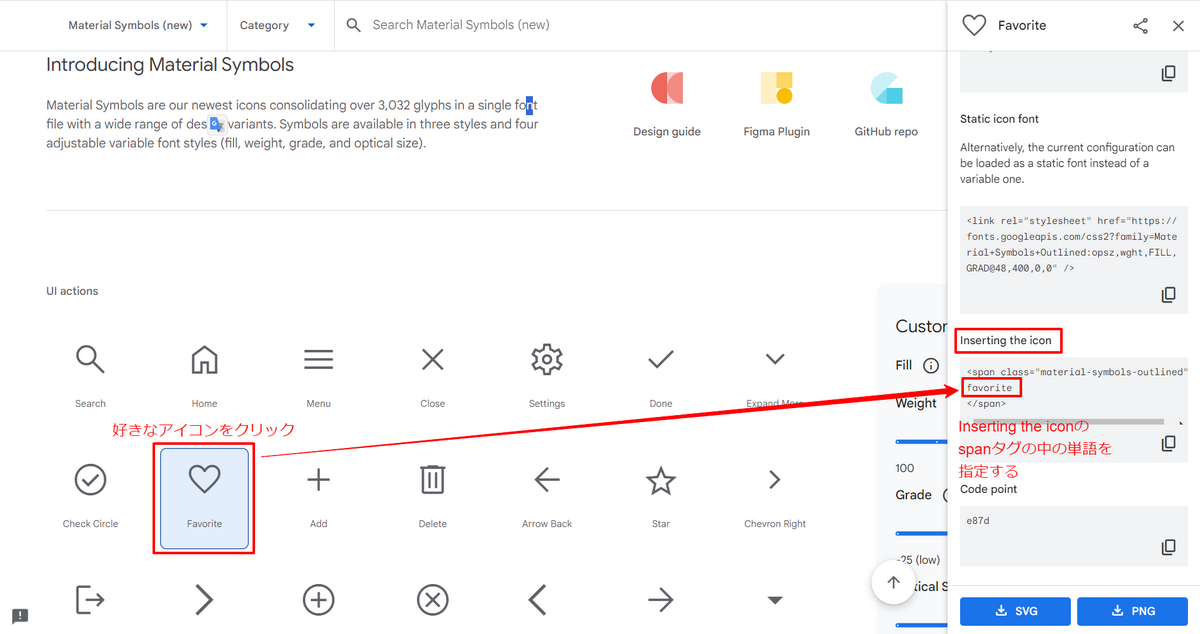
Task: Select the circled plus icon
Action: [318, 600]
